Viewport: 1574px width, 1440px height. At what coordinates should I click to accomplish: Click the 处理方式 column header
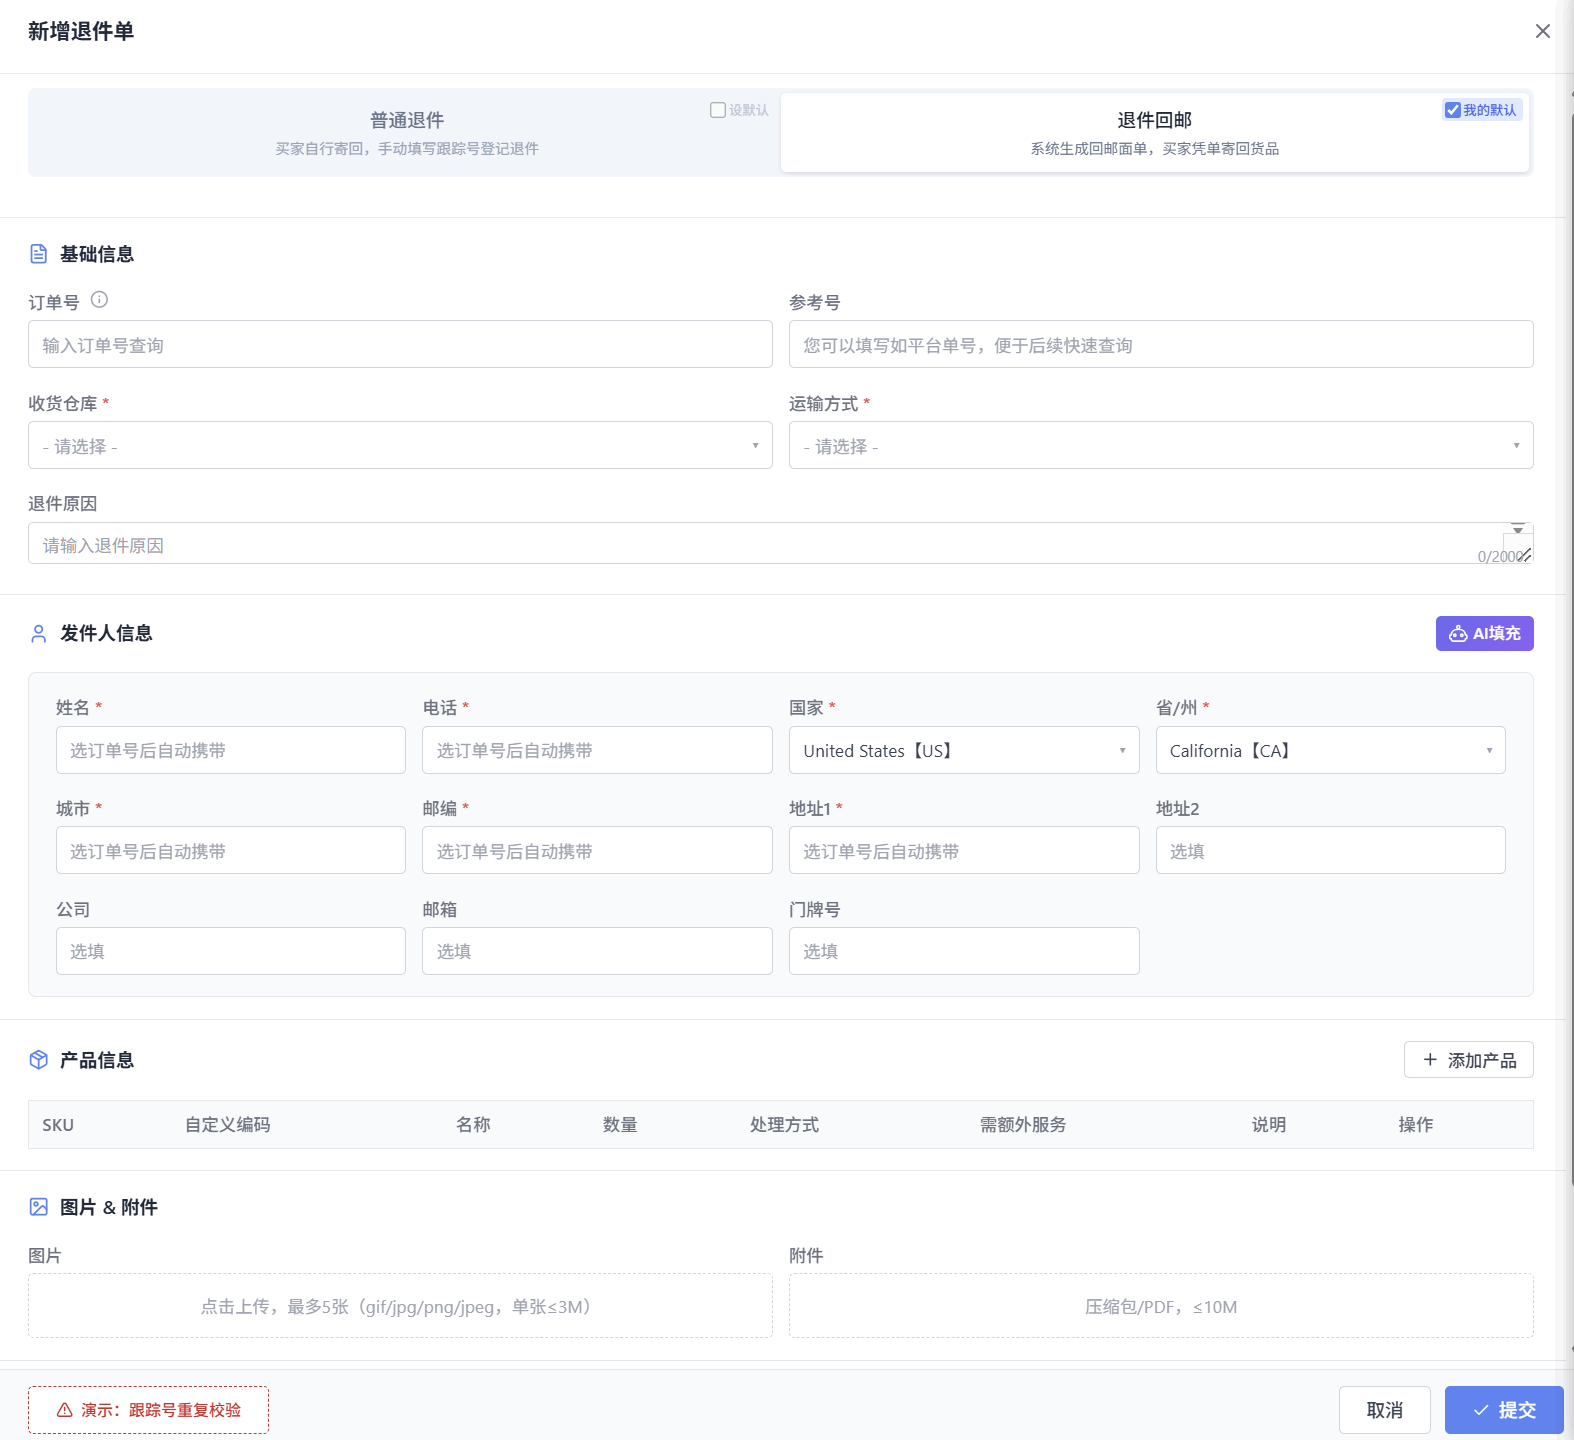(x=784, y=1125)
